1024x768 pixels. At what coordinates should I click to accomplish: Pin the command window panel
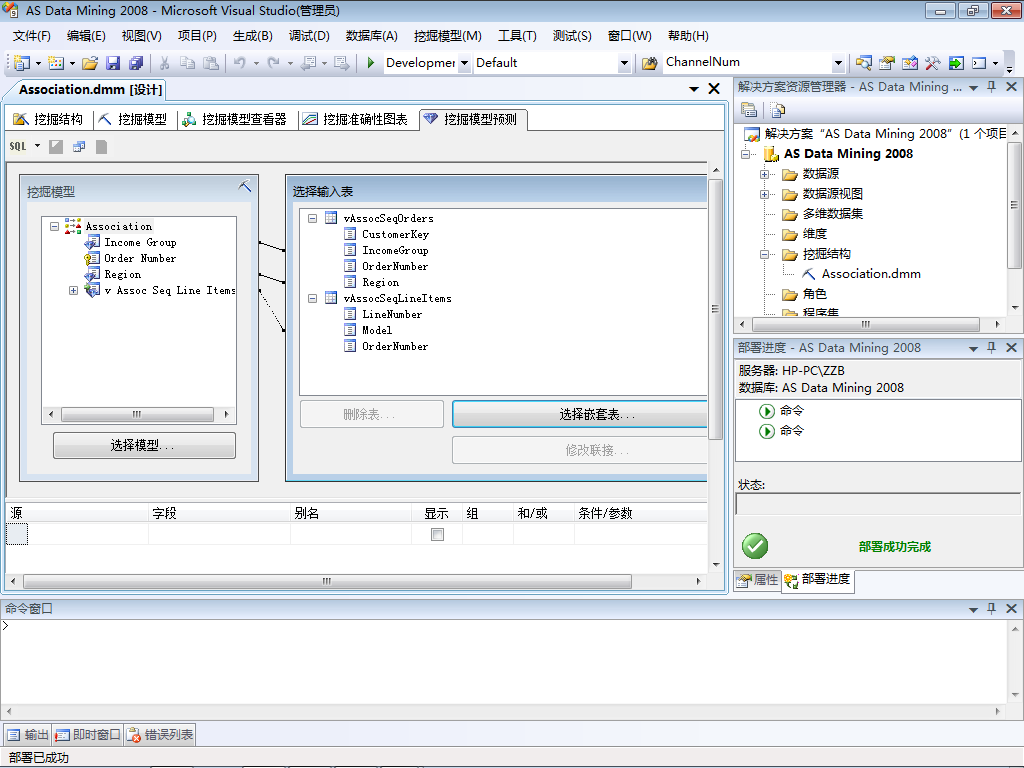pyautogui.click(x=991, y=608)
